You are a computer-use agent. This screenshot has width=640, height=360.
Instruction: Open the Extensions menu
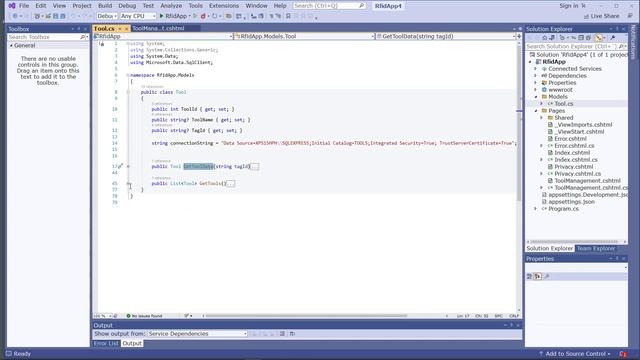point(224,6)
